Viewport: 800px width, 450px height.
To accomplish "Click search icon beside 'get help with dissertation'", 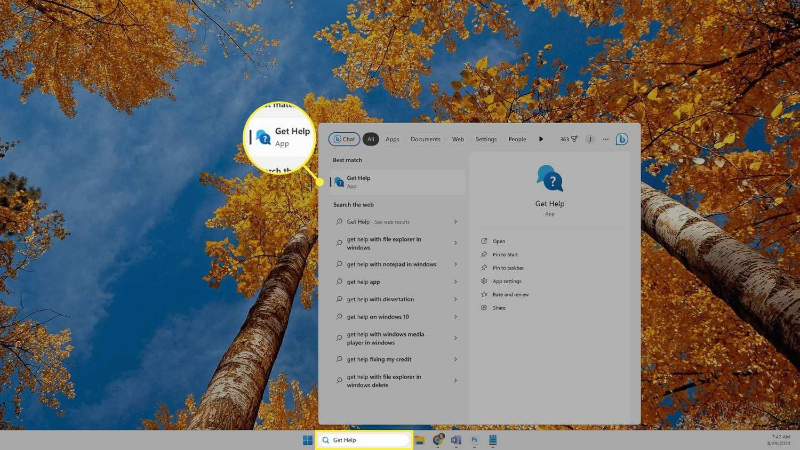I will (x=339, y=299).
